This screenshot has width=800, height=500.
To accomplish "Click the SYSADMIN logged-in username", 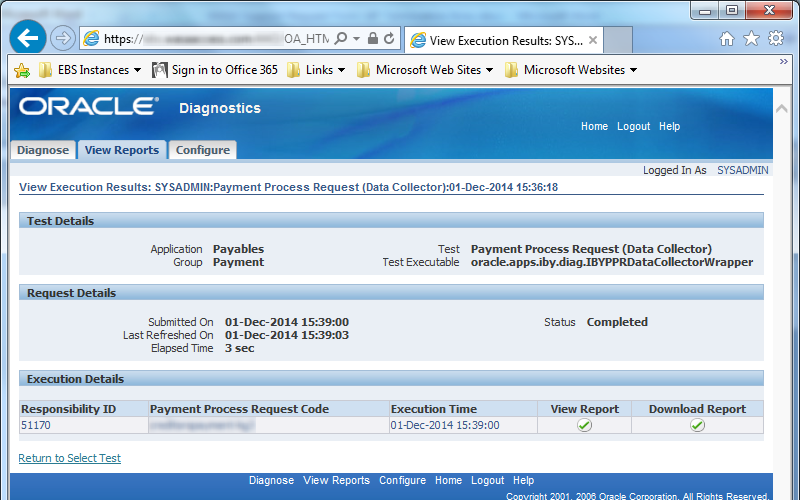I will coord(743,170).
